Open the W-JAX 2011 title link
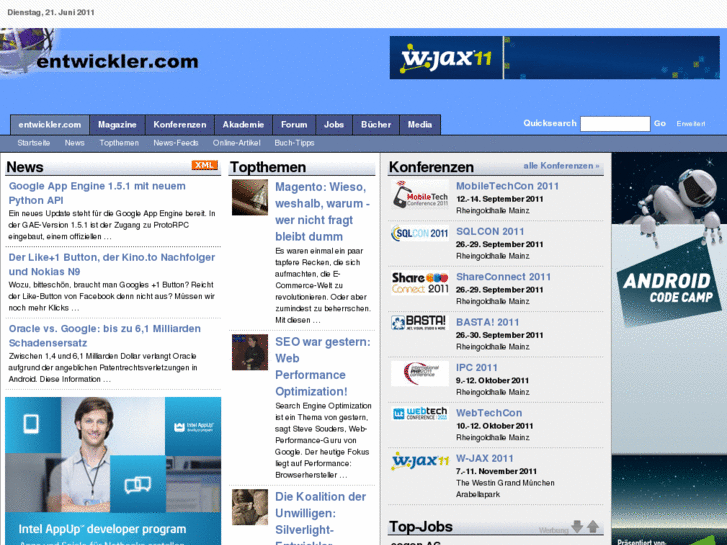This screenshot has height=545, width=727. 485,459
